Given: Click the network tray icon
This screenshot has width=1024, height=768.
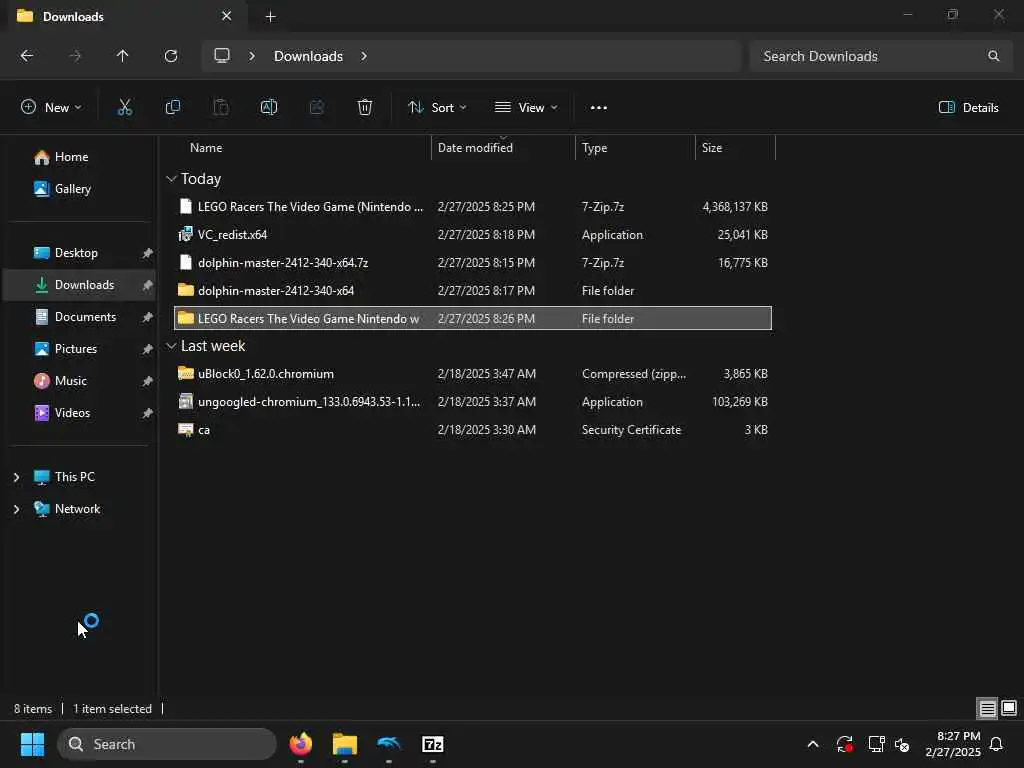Looking at the screenshot, I should tap(876, 744).
